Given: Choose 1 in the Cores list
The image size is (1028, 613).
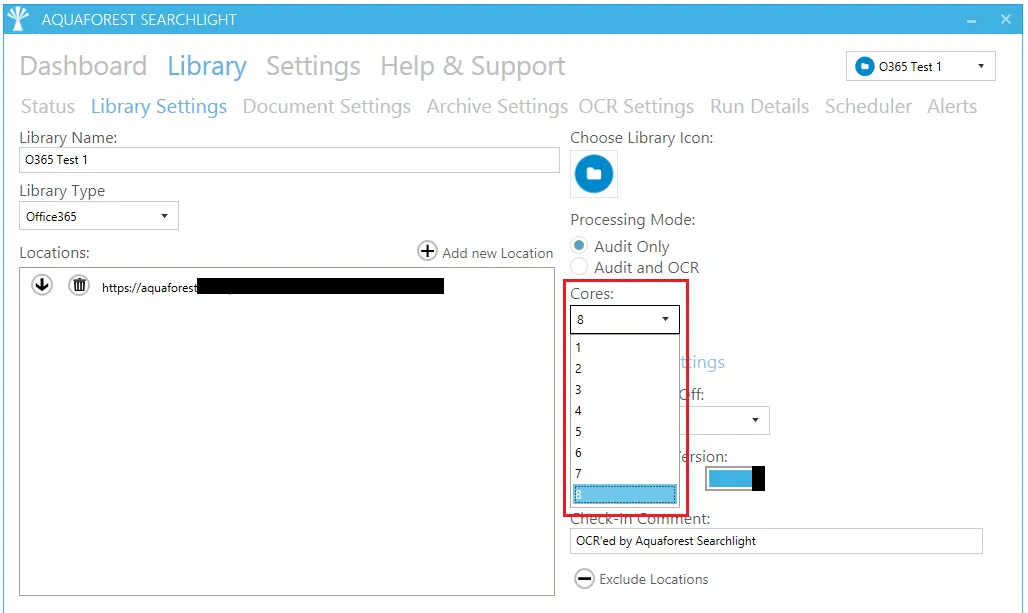Looking at the screenshot, I should coord(625,347).
